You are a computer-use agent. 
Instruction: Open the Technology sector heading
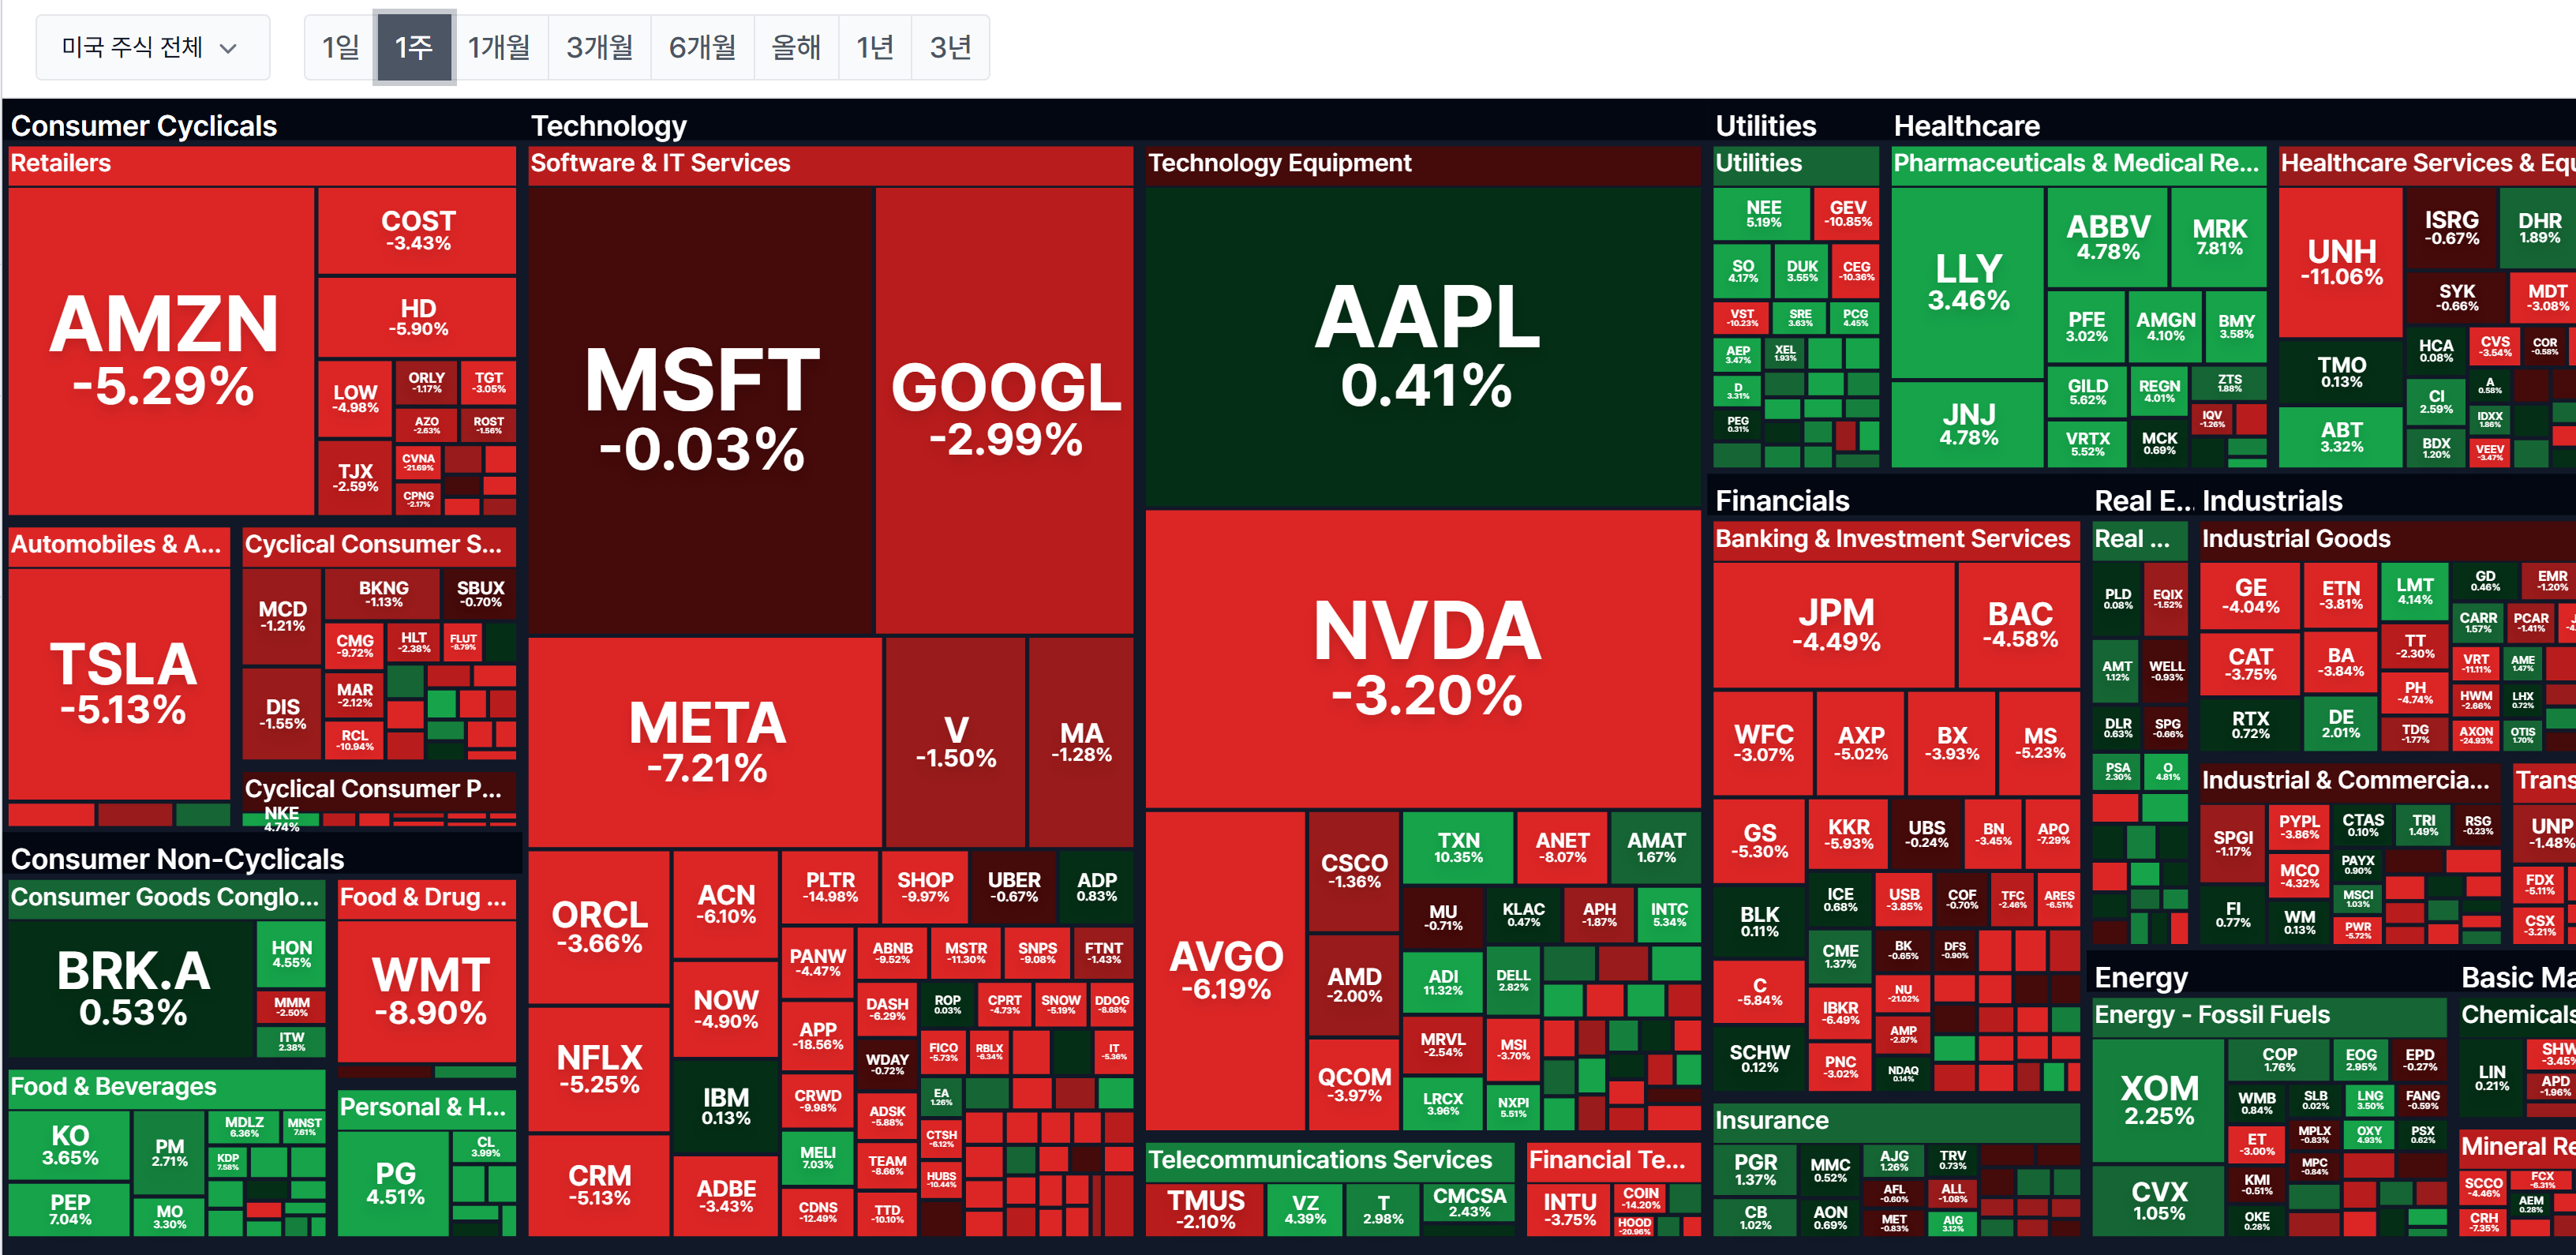pos(608,126)
